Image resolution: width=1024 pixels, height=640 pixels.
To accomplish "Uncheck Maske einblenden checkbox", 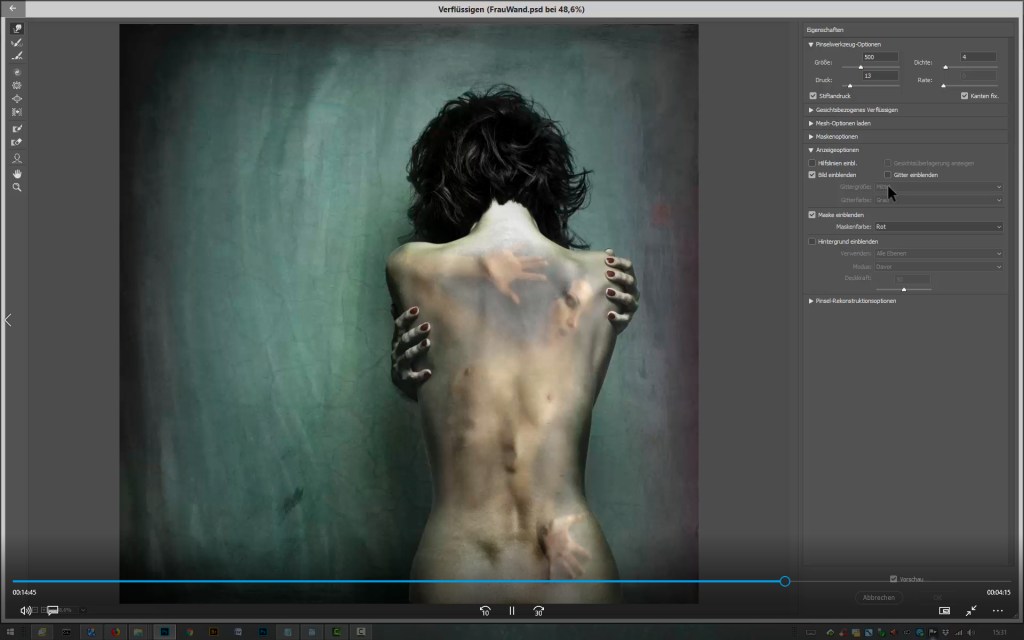I will coord(812,215).
